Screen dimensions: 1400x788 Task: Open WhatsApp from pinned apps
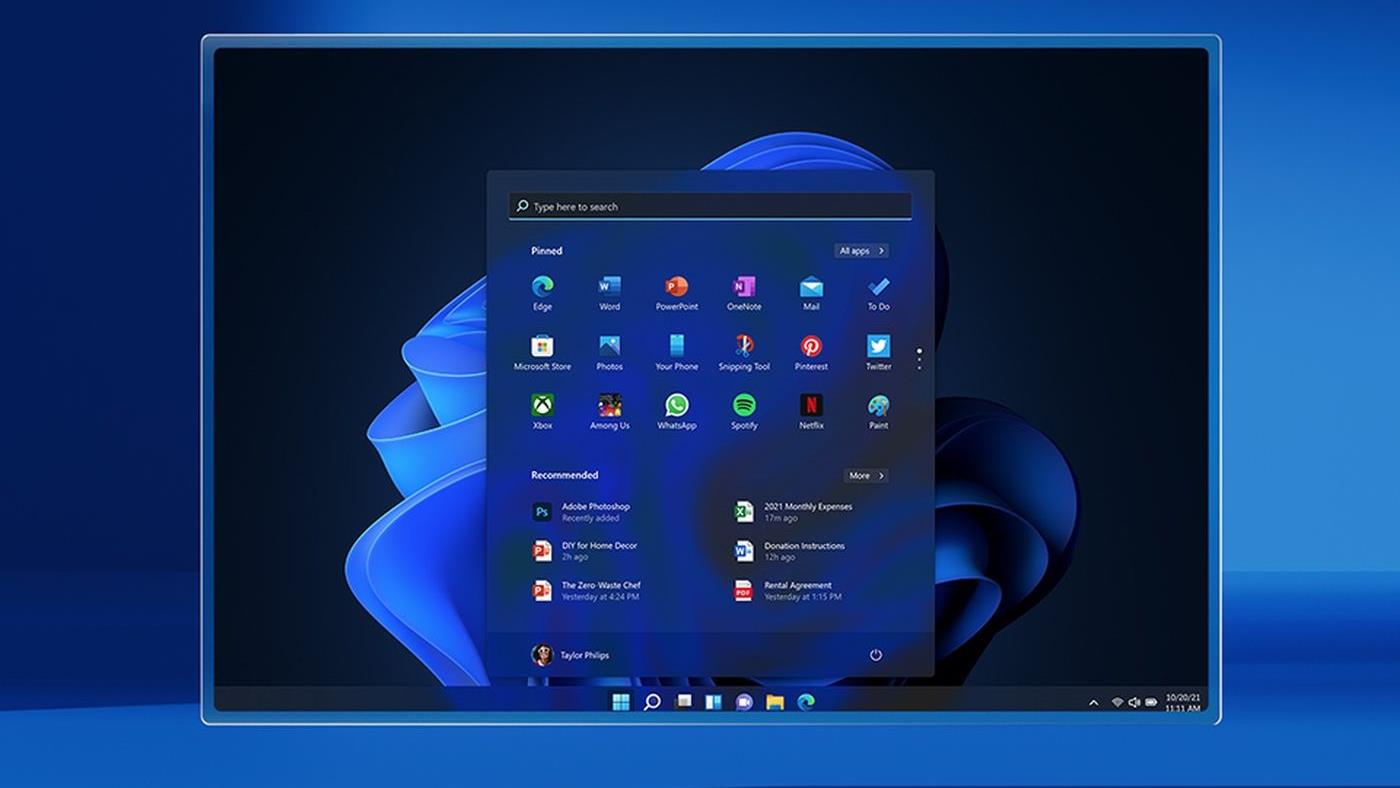[x=677, y=406]
